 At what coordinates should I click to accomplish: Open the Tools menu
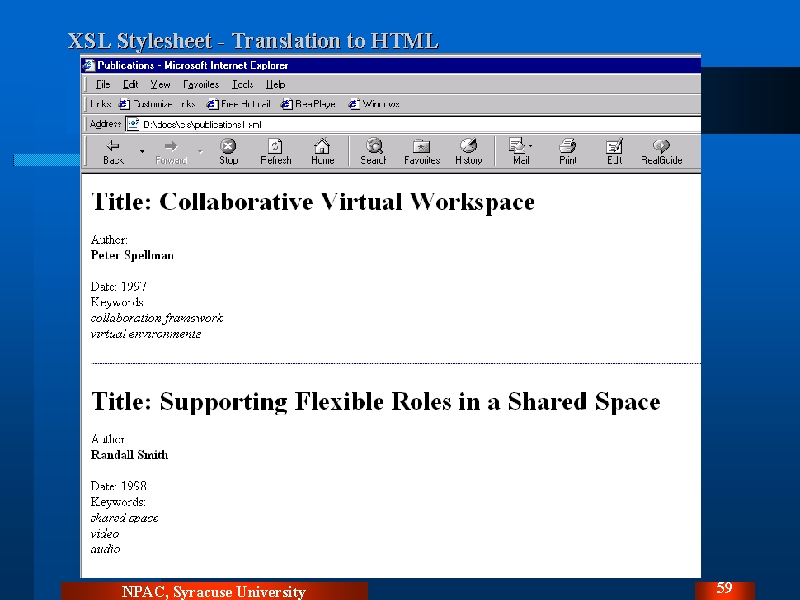point(242,84)
